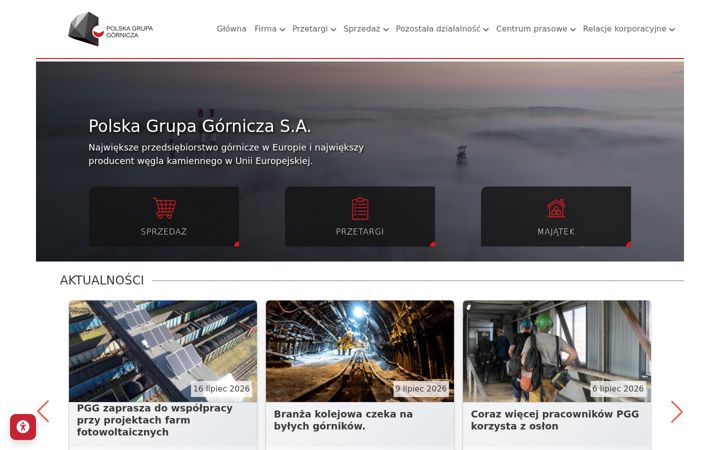The height and width of the screenshot is (450, 720).
Task: Open article Coraz więcej pracowników PGG
Action: (555, 420)
